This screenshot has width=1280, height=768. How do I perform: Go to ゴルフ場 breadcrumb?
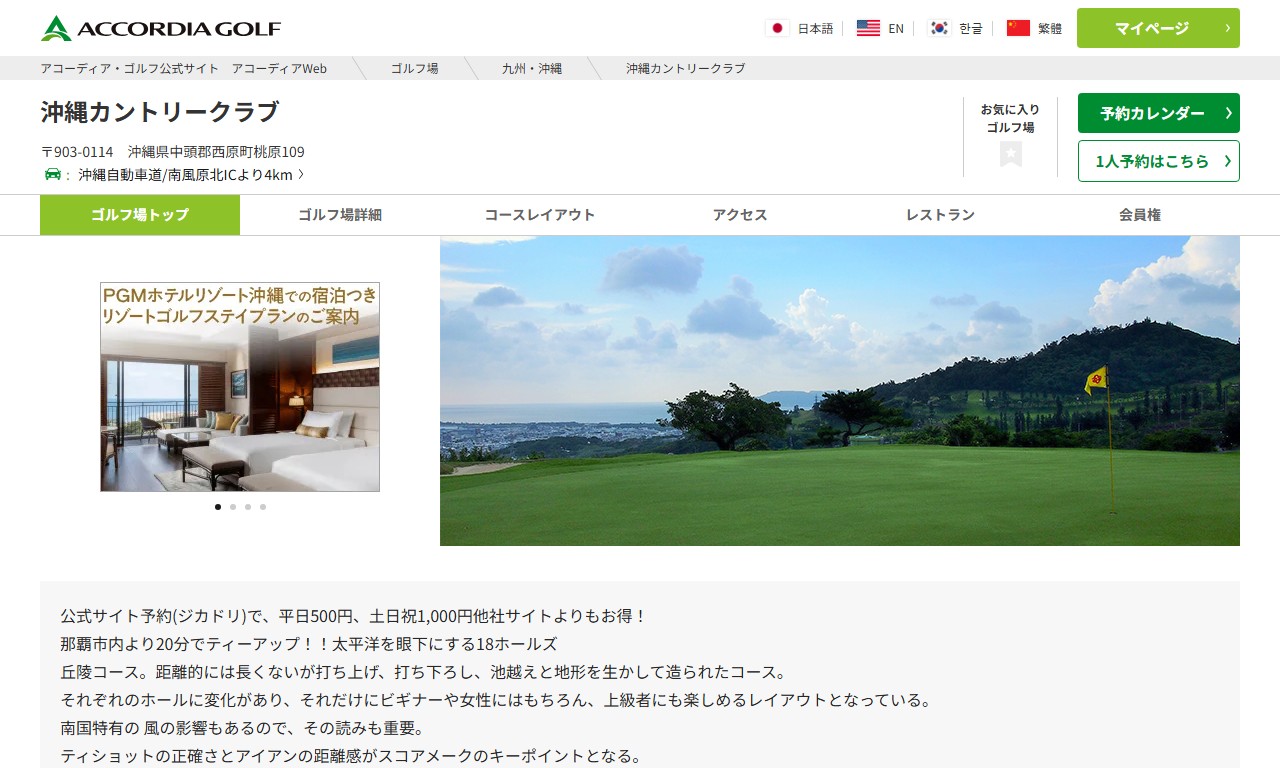point(414,68)
